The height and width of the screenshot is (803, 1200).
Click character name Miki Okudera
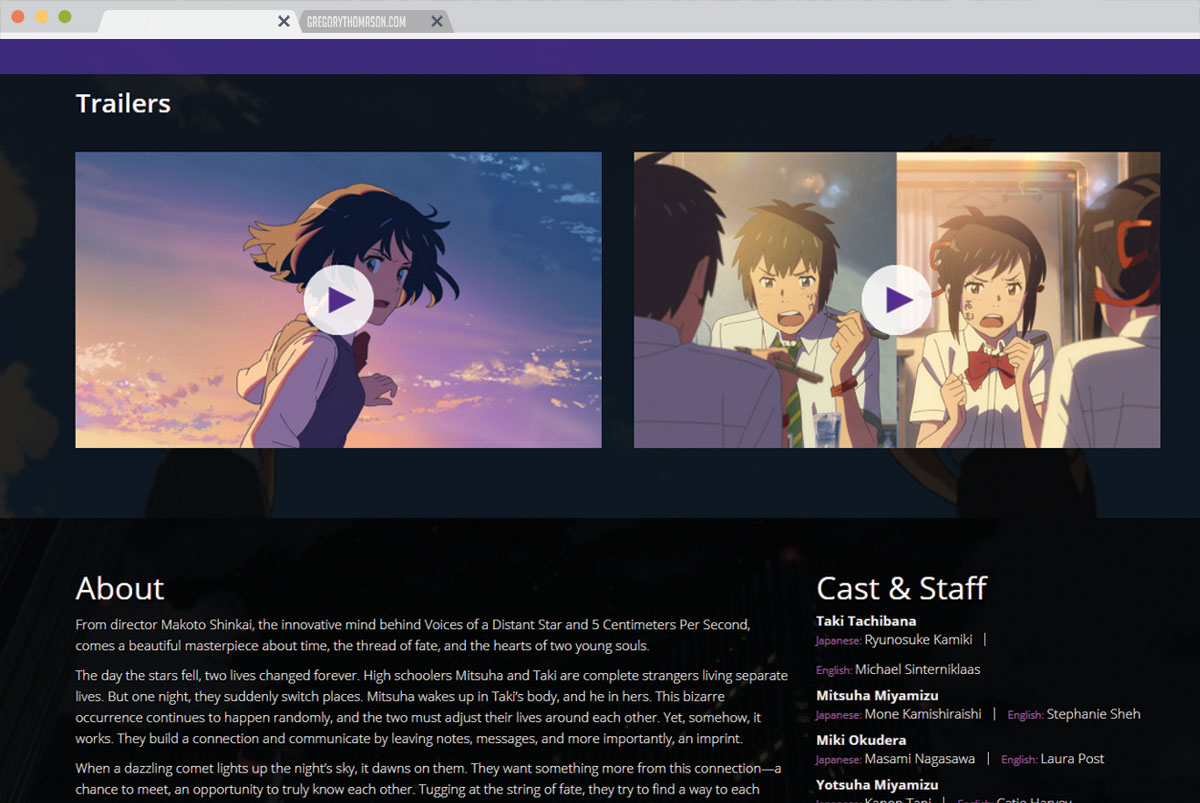tap(861, 740)
